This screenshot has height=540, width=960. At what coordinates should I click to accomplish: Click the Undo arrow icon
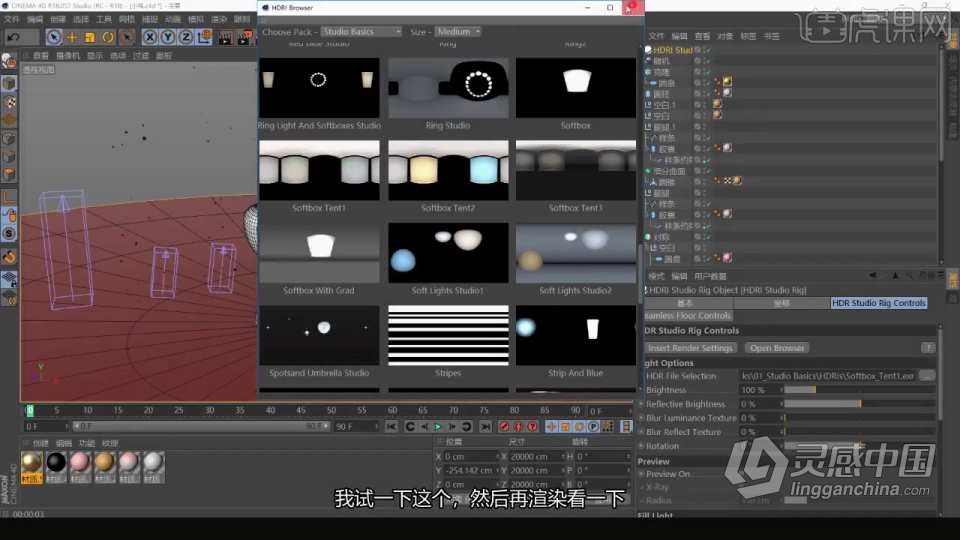(13, 37)
